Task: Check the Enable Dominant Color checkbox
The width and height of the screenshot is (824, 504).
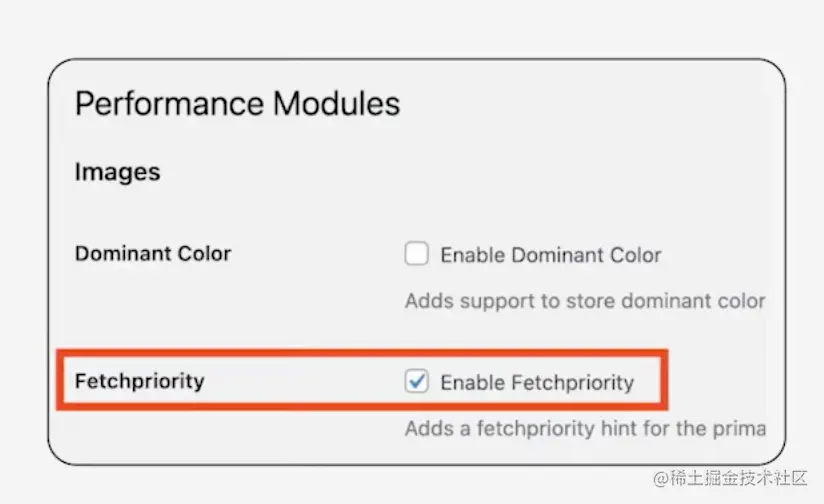Action: coord(416,254)
